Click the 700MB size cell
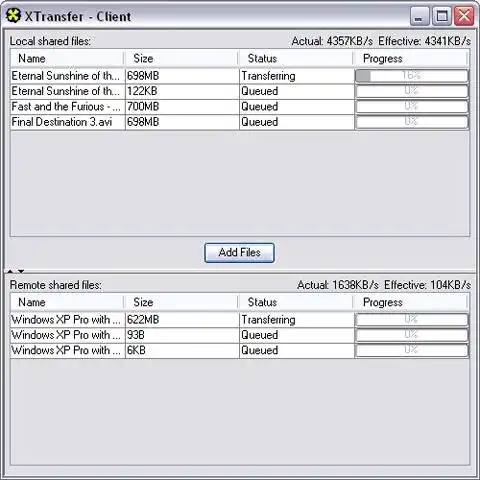The height and width of the screenshot is (480, 480). point(182,107)
